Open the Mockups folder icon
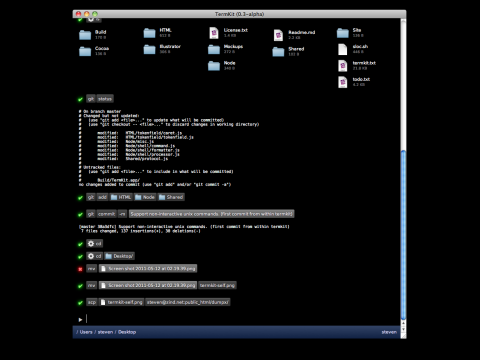 214,49
